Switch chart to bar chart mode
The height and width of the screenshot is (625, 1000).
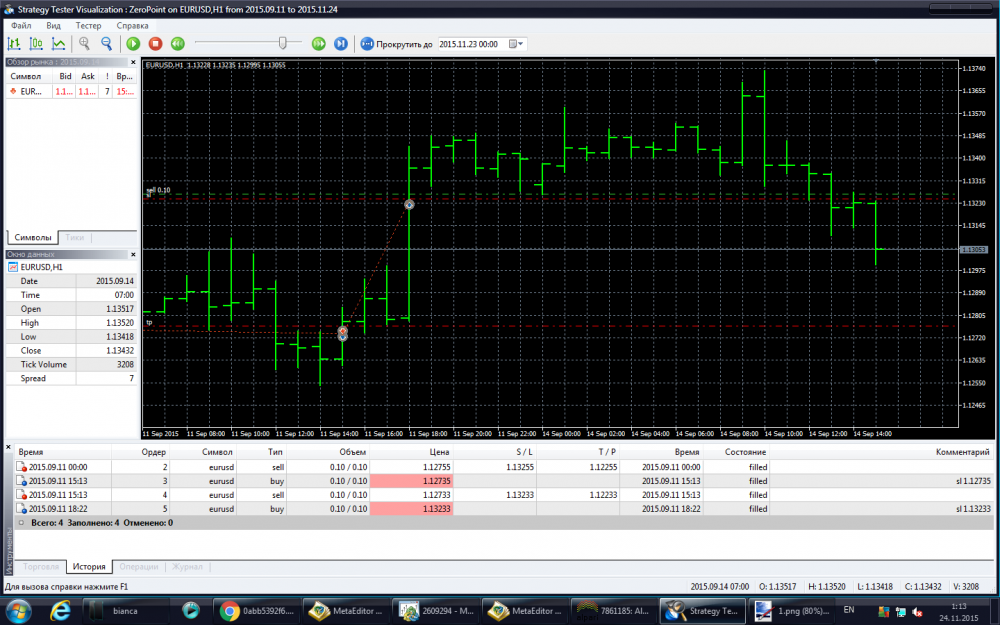click(x=14, y=44)
